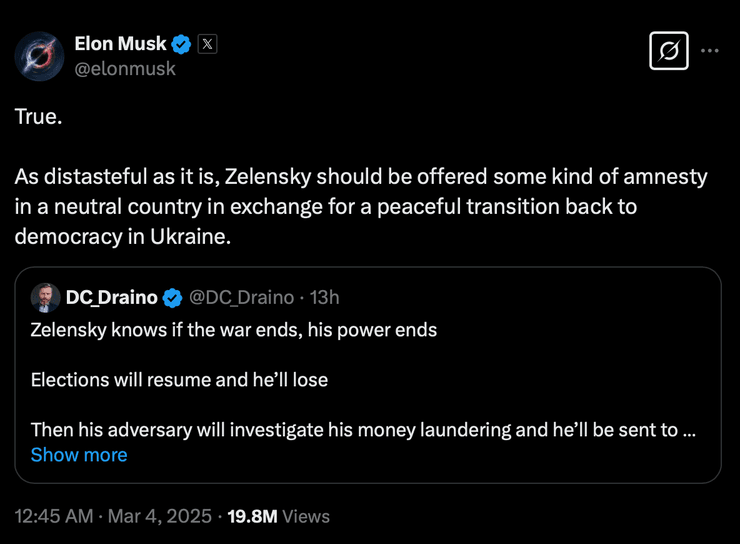Click Elon Musk's blue verified badge
This screenshot has width=740, height=544.
point(182,44)
